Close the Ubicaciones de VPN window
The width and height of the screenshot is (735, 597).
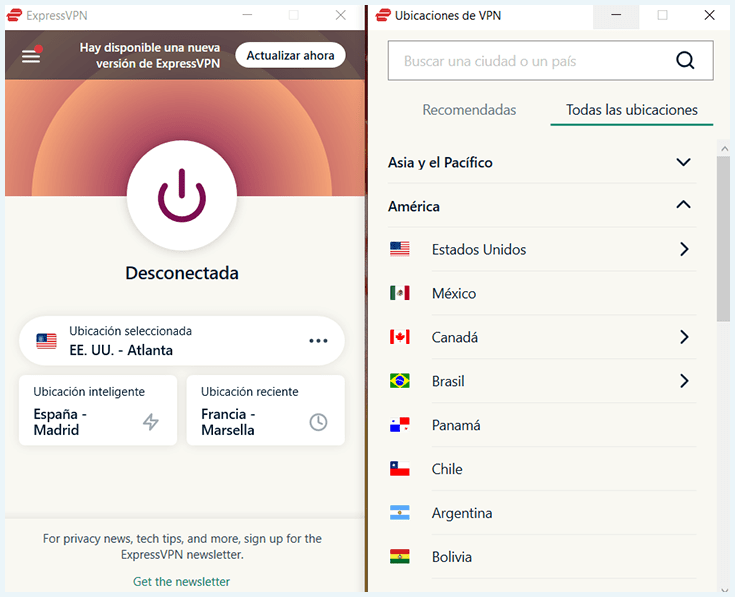[x=709, y=15]
